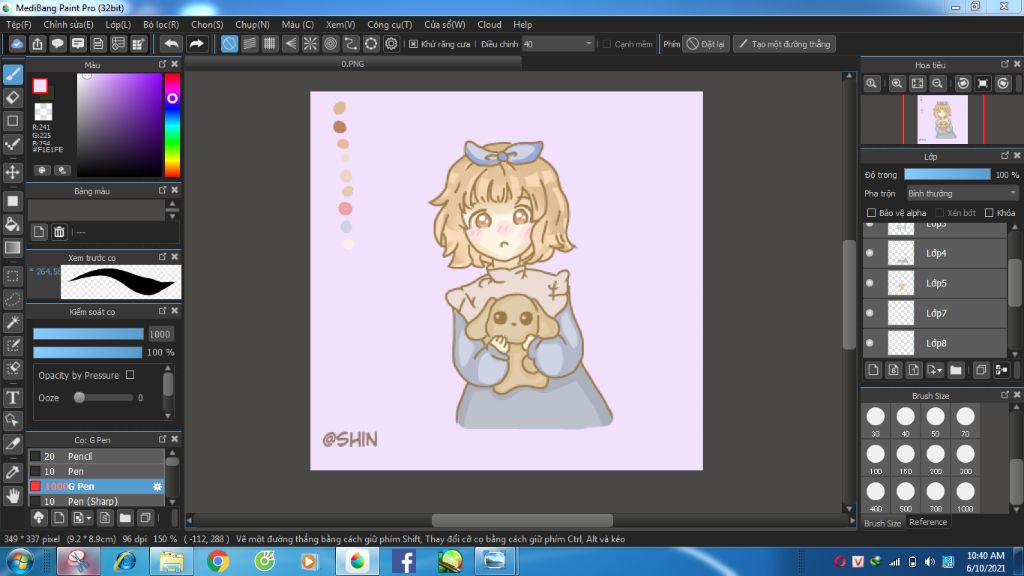Open the Điều chỉnh correction dropdown
1024x576 pixels.
tap(557, 44)
